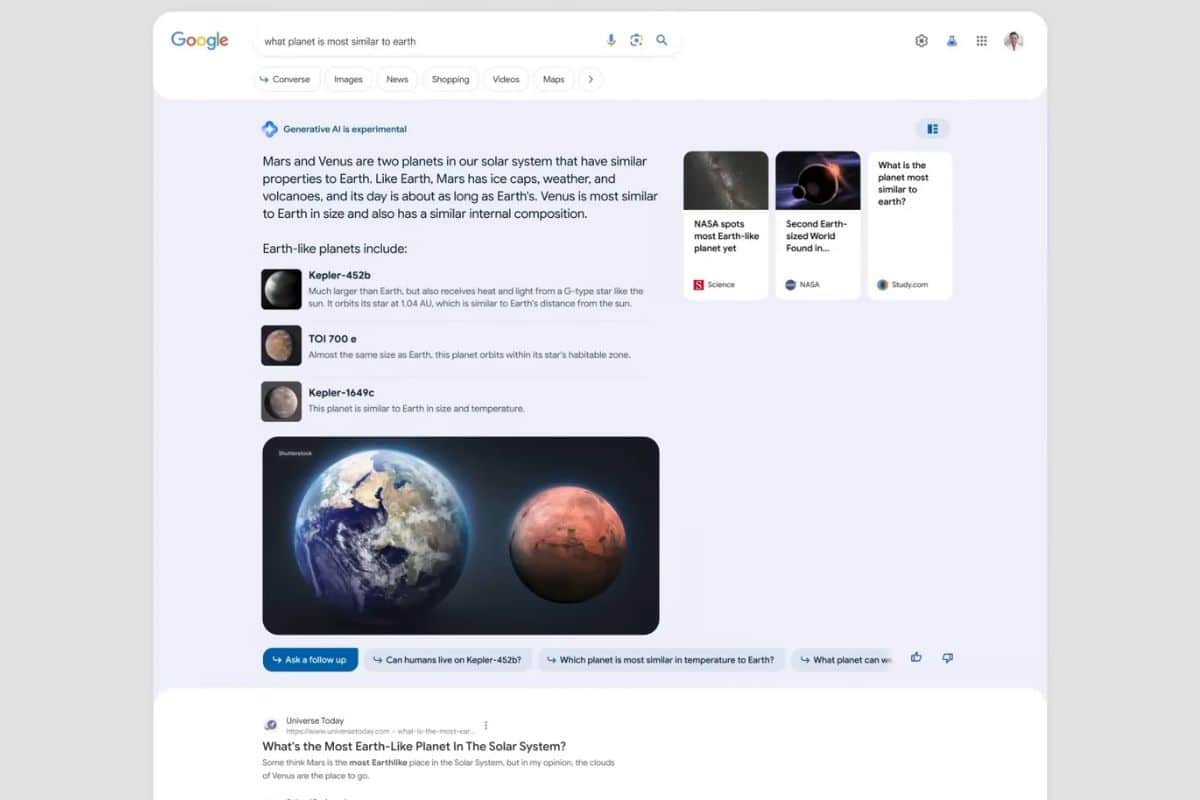The width and height of the screenshot is (1200, 800).
Task: Switch to News results
Action: pyautogui.click(x=397, y=79)
